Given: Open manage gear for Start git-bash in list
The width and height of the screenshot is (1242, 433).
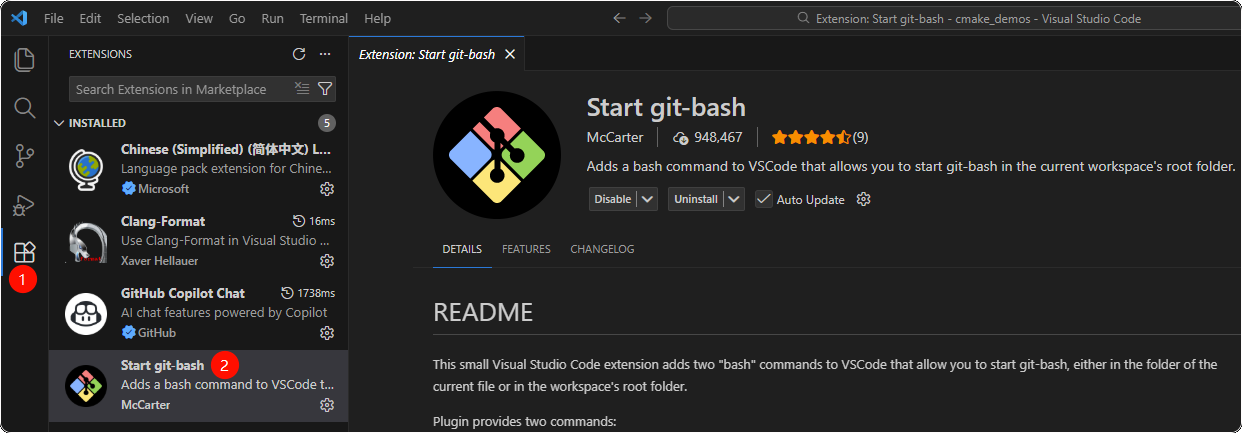Looking at the screenshot, I should (x=326, y=405).
